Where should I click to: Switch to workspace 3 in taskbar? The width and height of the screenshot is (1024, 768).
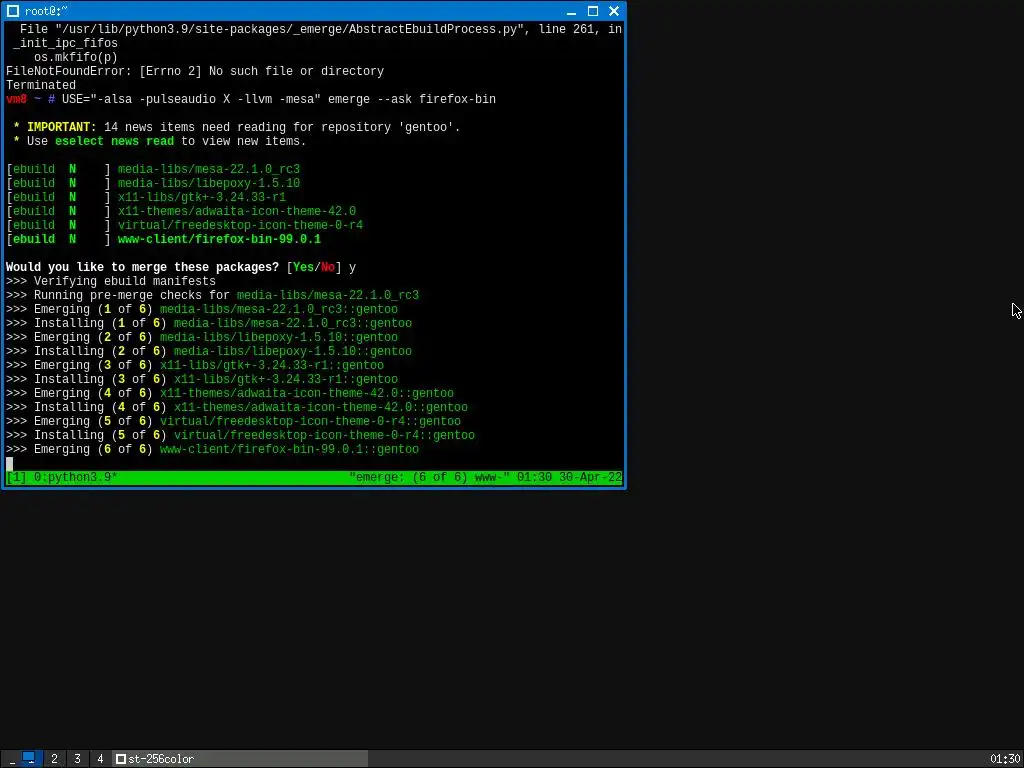pos(77,759)
